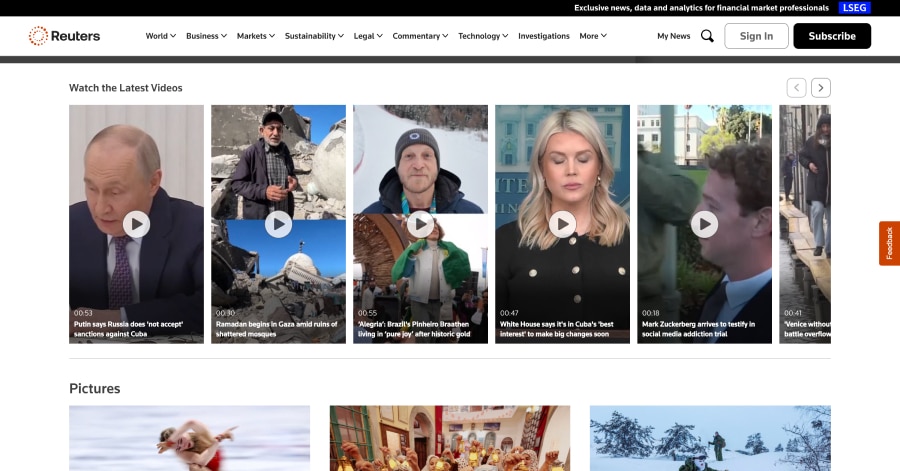Viewport: 900px width, 471px height.
Task: Expand the Markets menu
Action: 256,36
